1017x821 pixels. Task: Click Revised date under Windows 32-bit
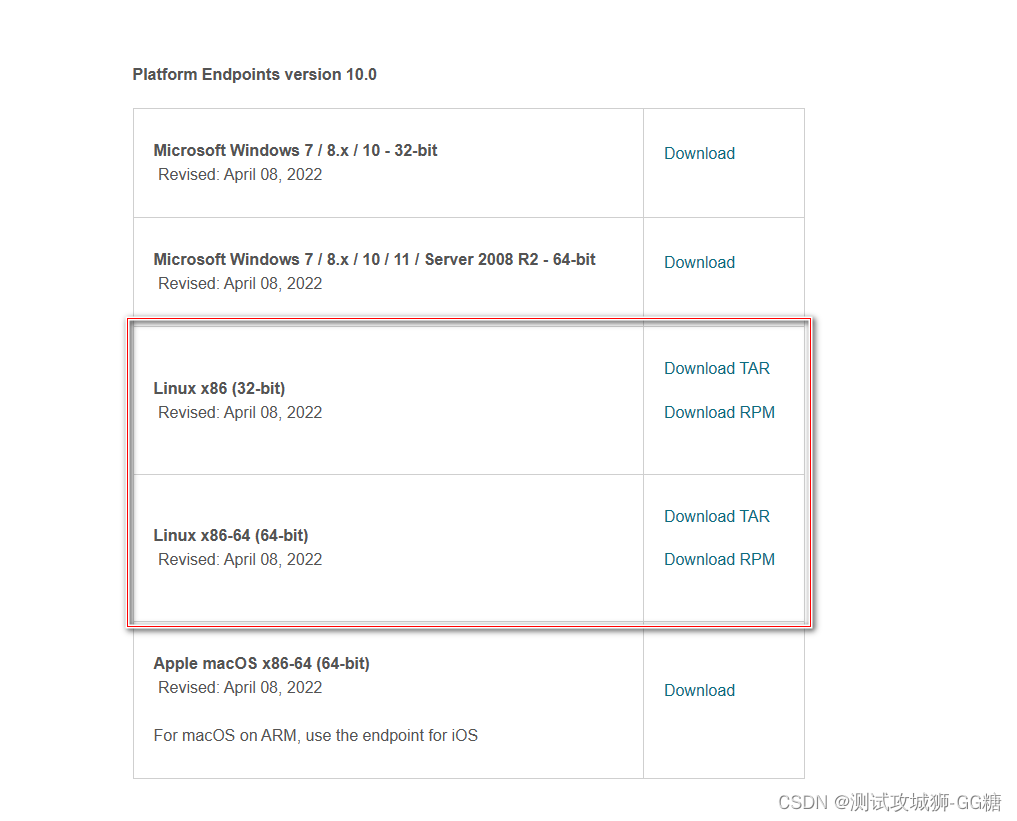coord(239,174)
